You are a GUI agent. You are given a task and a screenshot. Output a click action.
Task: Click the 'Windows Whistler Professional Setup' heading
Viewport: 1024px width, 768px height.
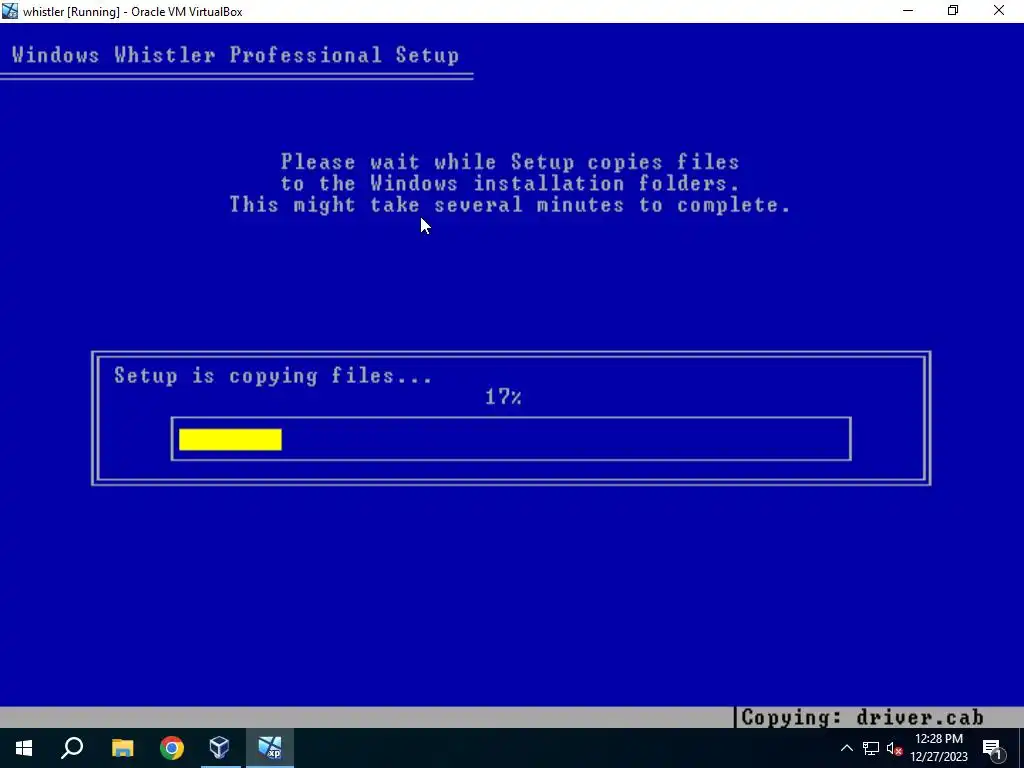235,55
